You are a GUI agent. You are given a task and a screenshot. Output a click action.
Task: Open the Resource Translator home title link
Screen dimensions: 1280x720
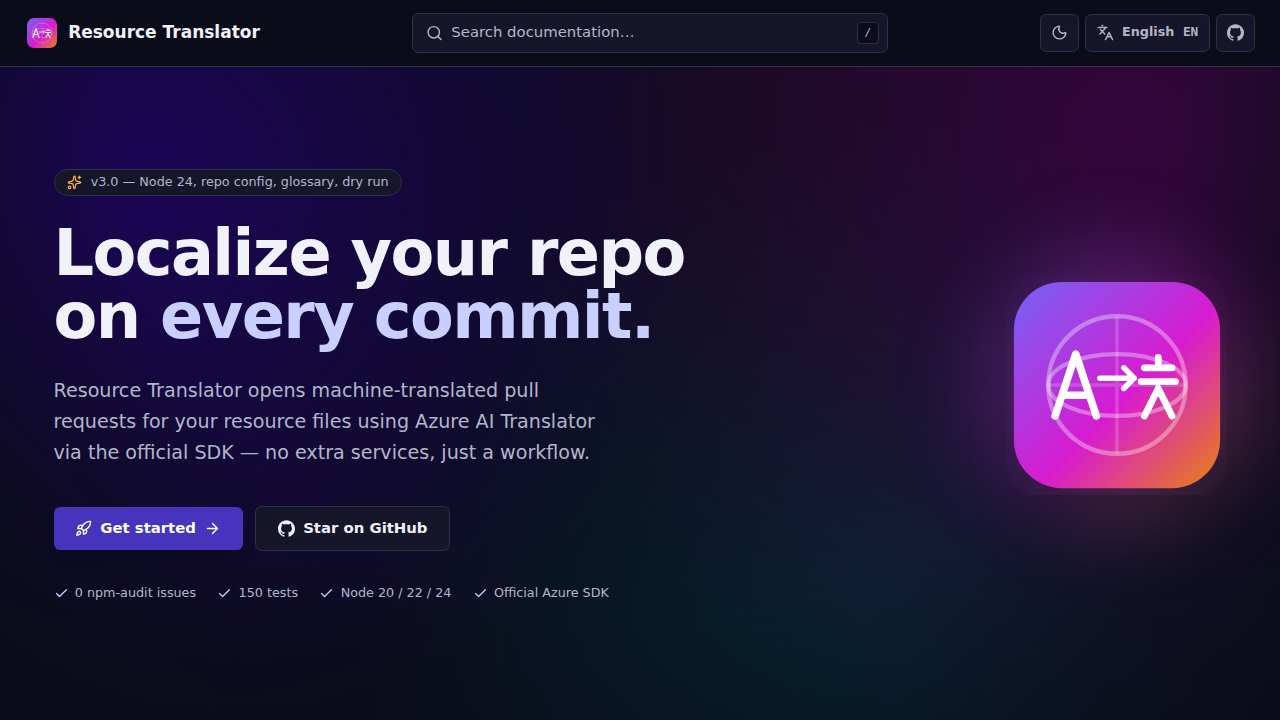164,32
